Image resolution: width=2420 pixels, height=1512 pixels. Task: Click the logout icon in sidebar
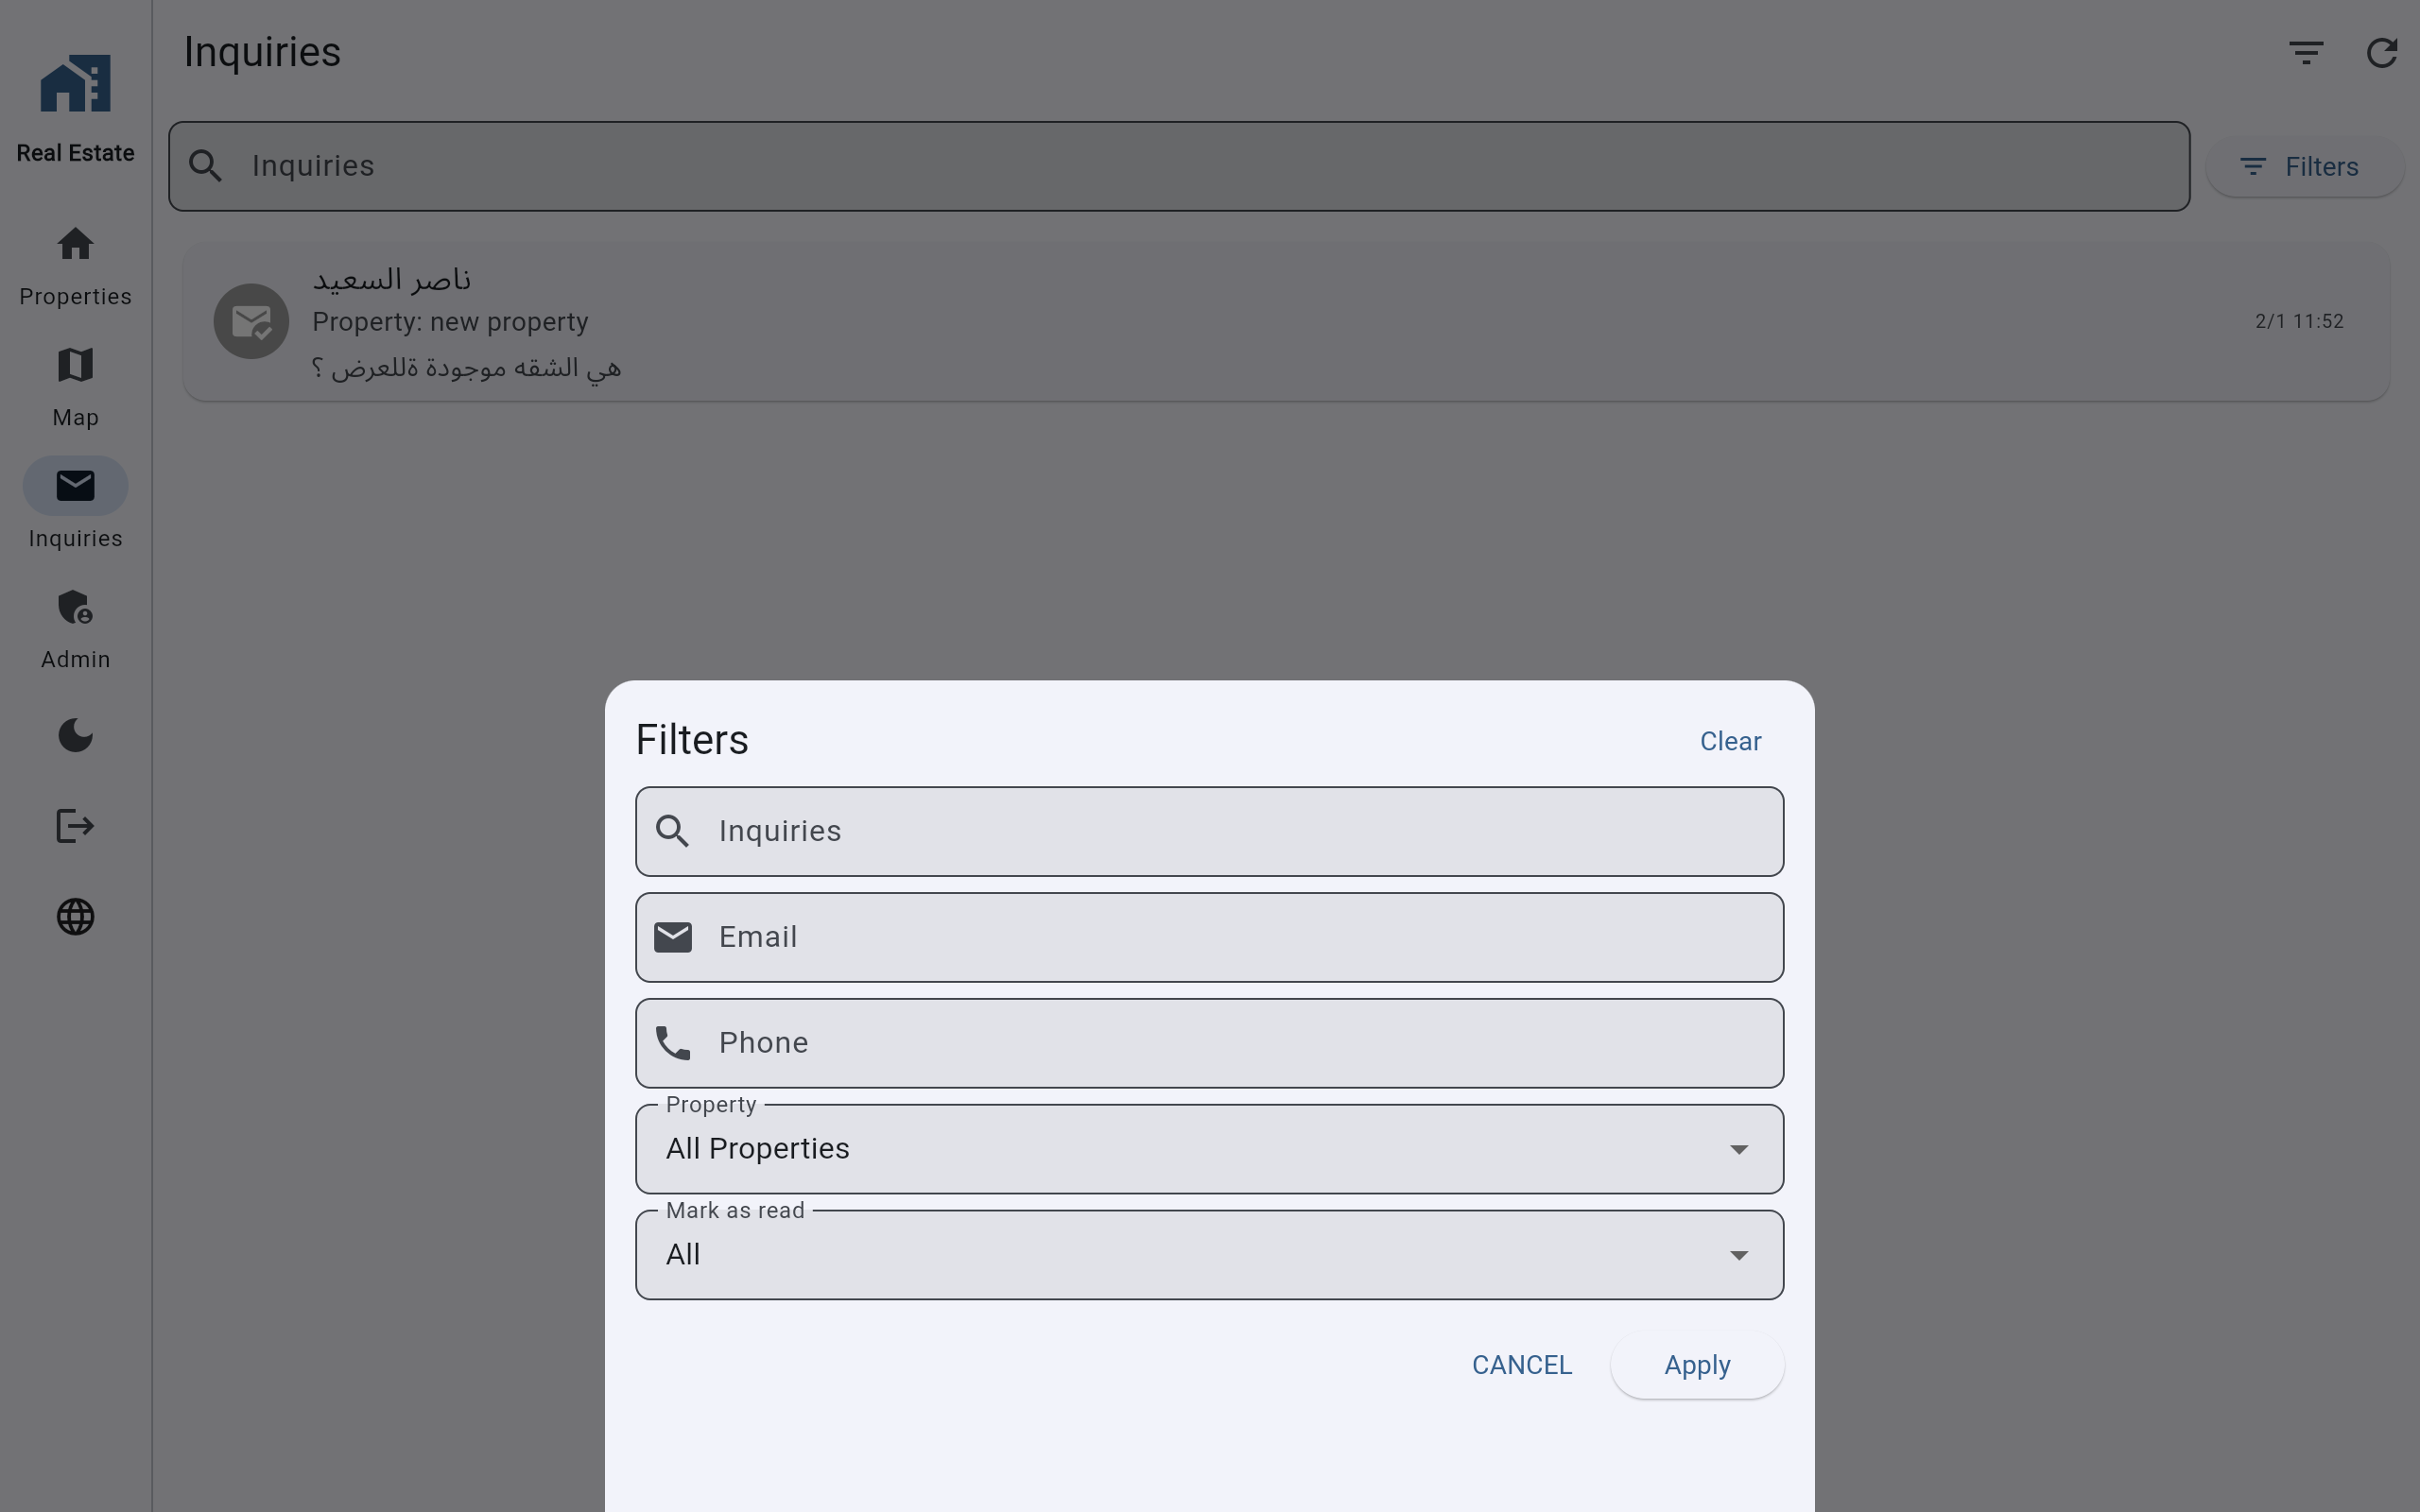75,826
